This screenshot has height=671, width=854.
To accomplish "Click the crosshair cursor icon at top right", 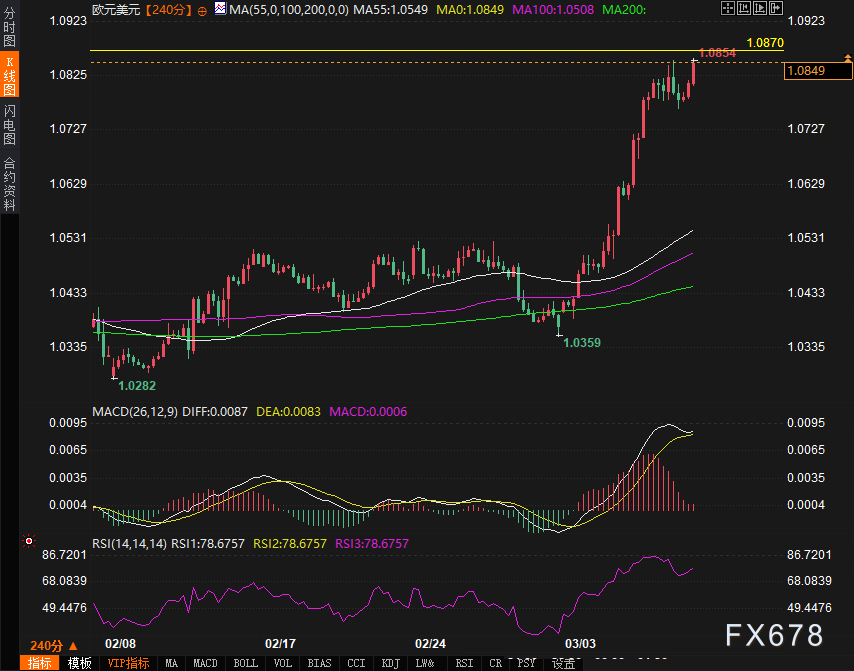I will point(728,8).
